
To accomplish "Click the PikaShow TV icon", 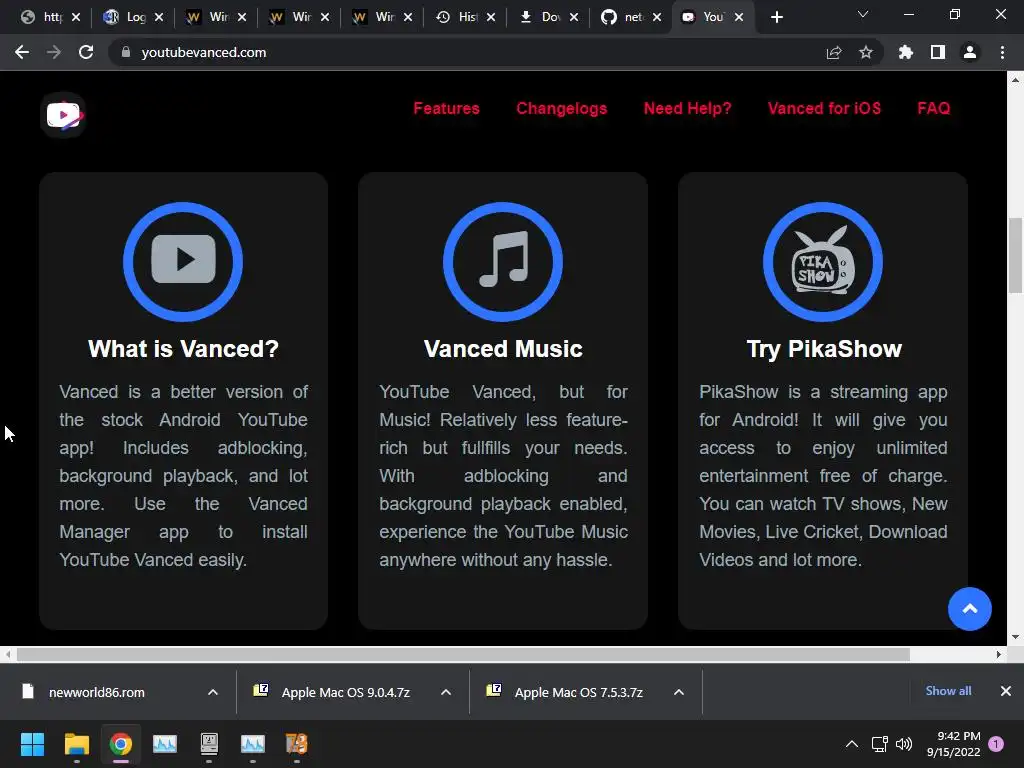I will tap(823, 261).
